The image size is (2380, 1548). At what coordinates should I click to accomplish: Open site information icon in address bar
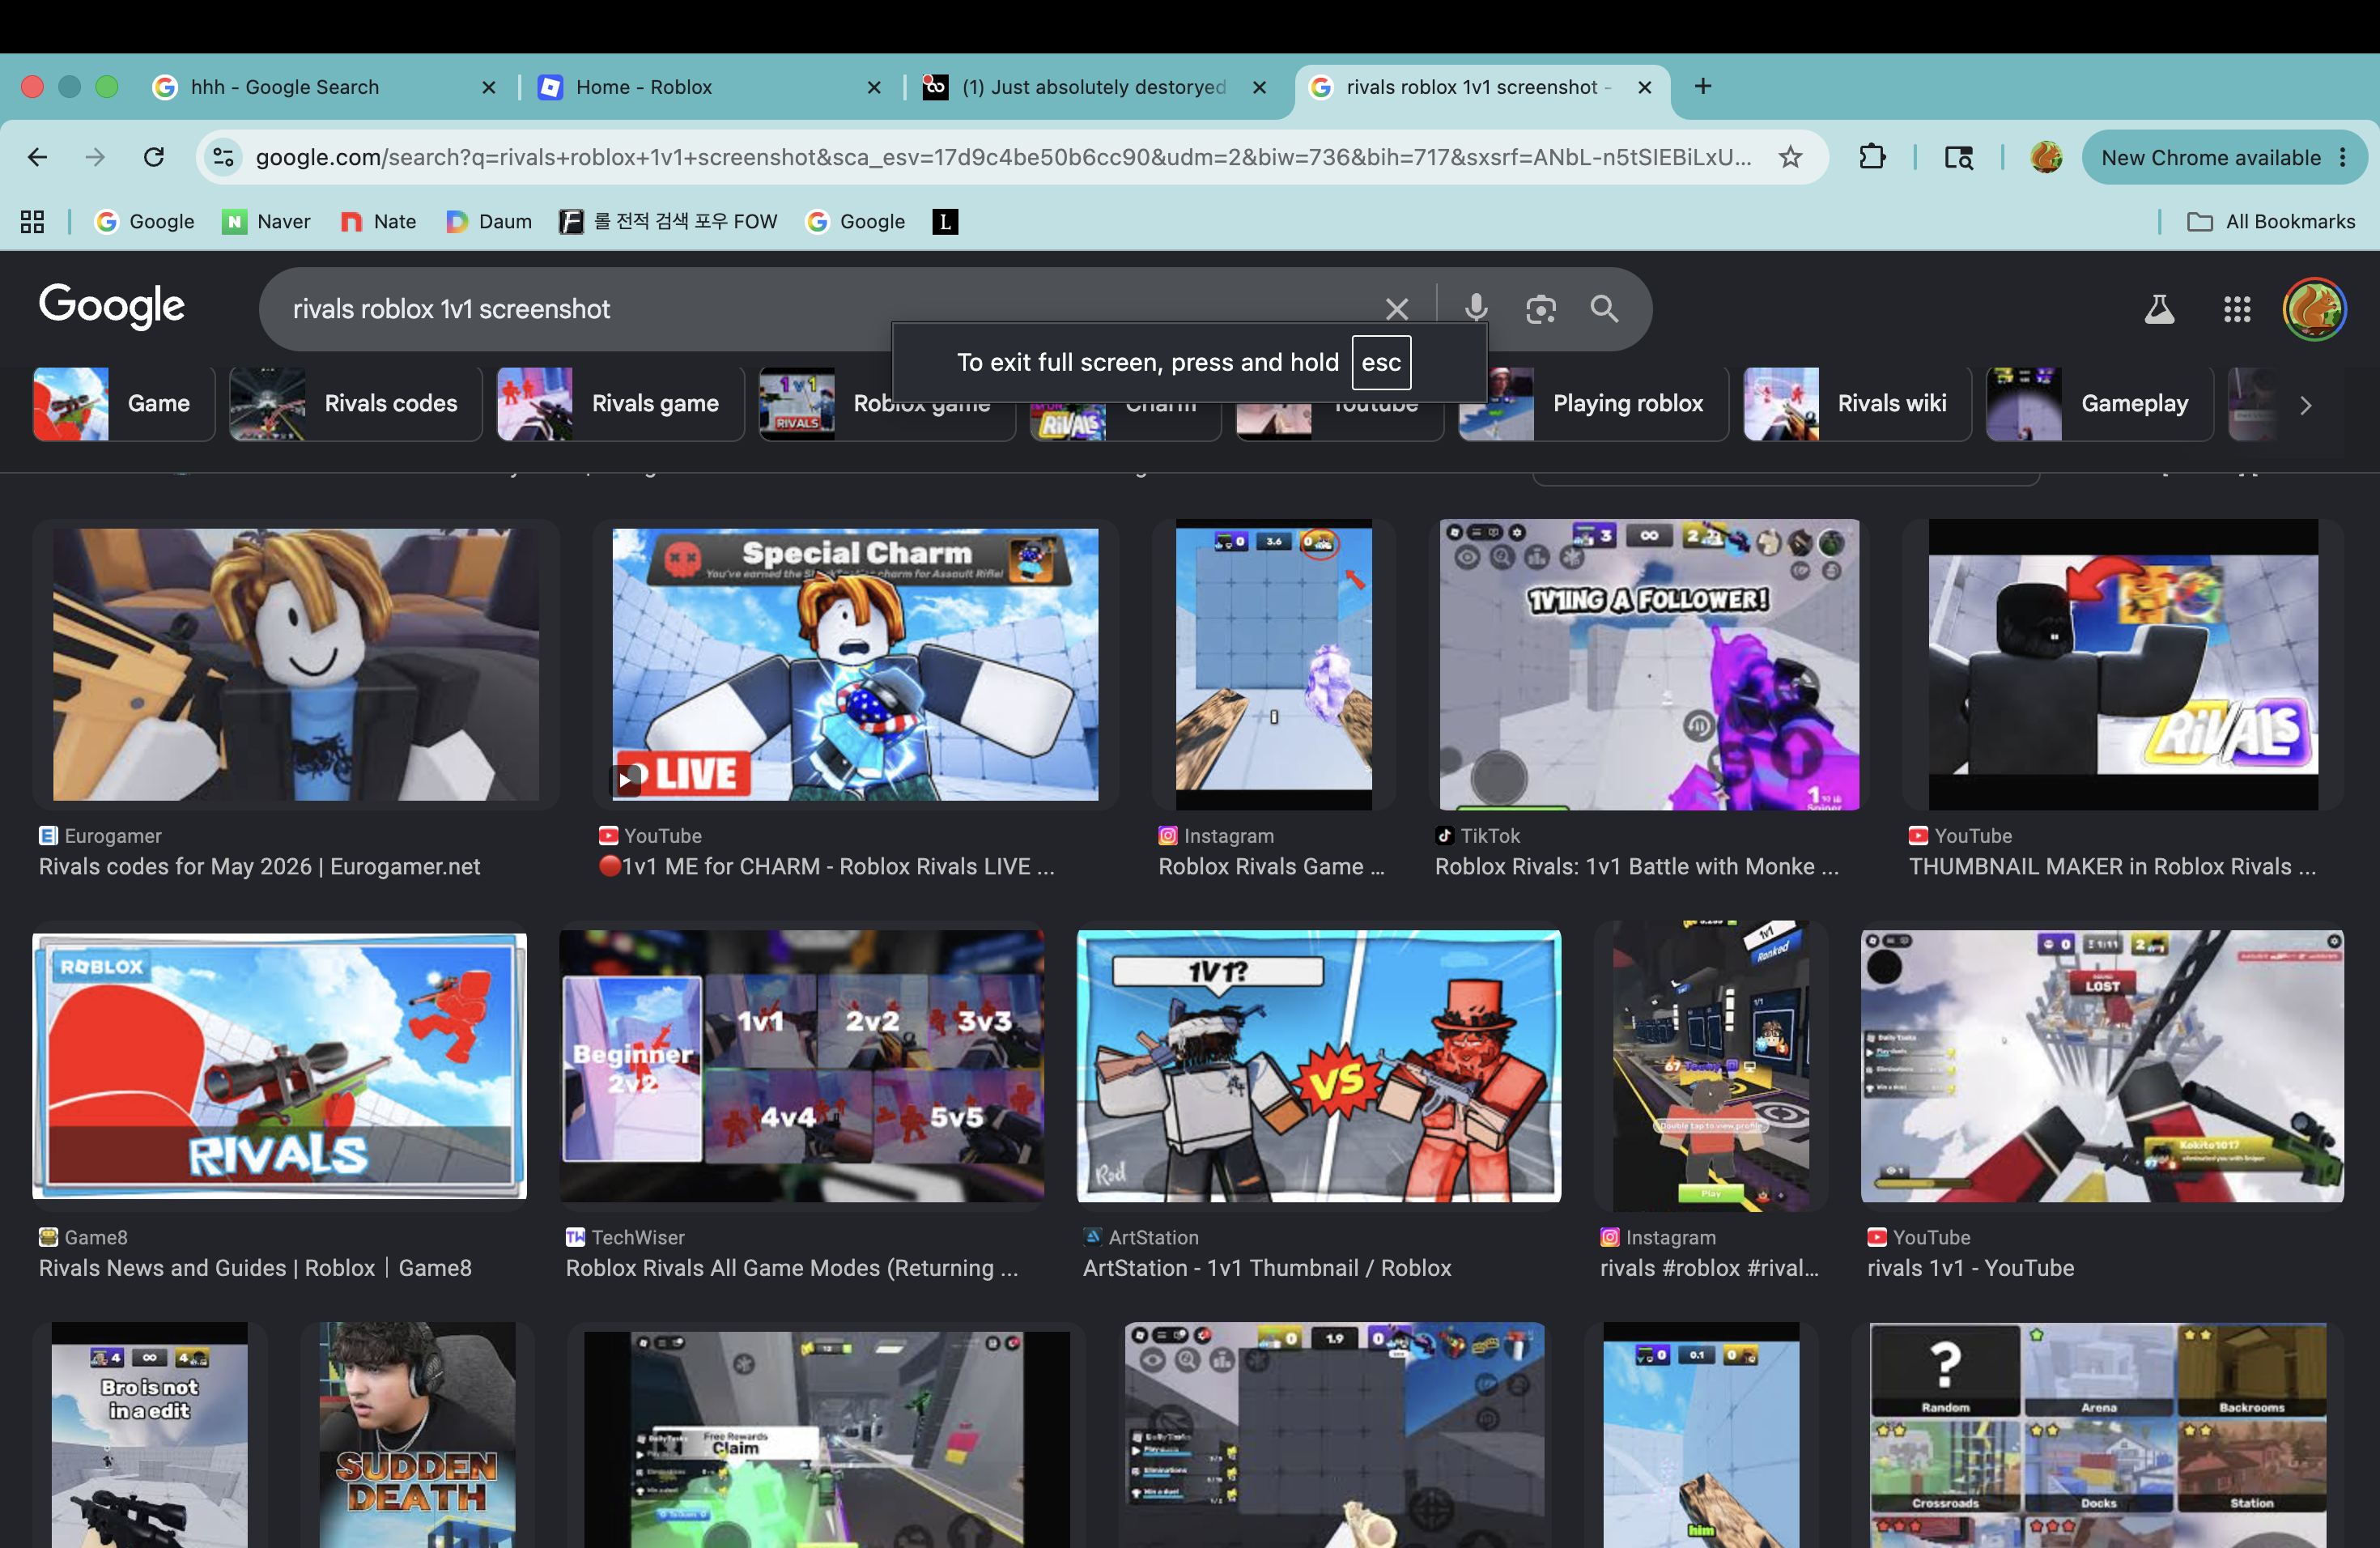223,157
